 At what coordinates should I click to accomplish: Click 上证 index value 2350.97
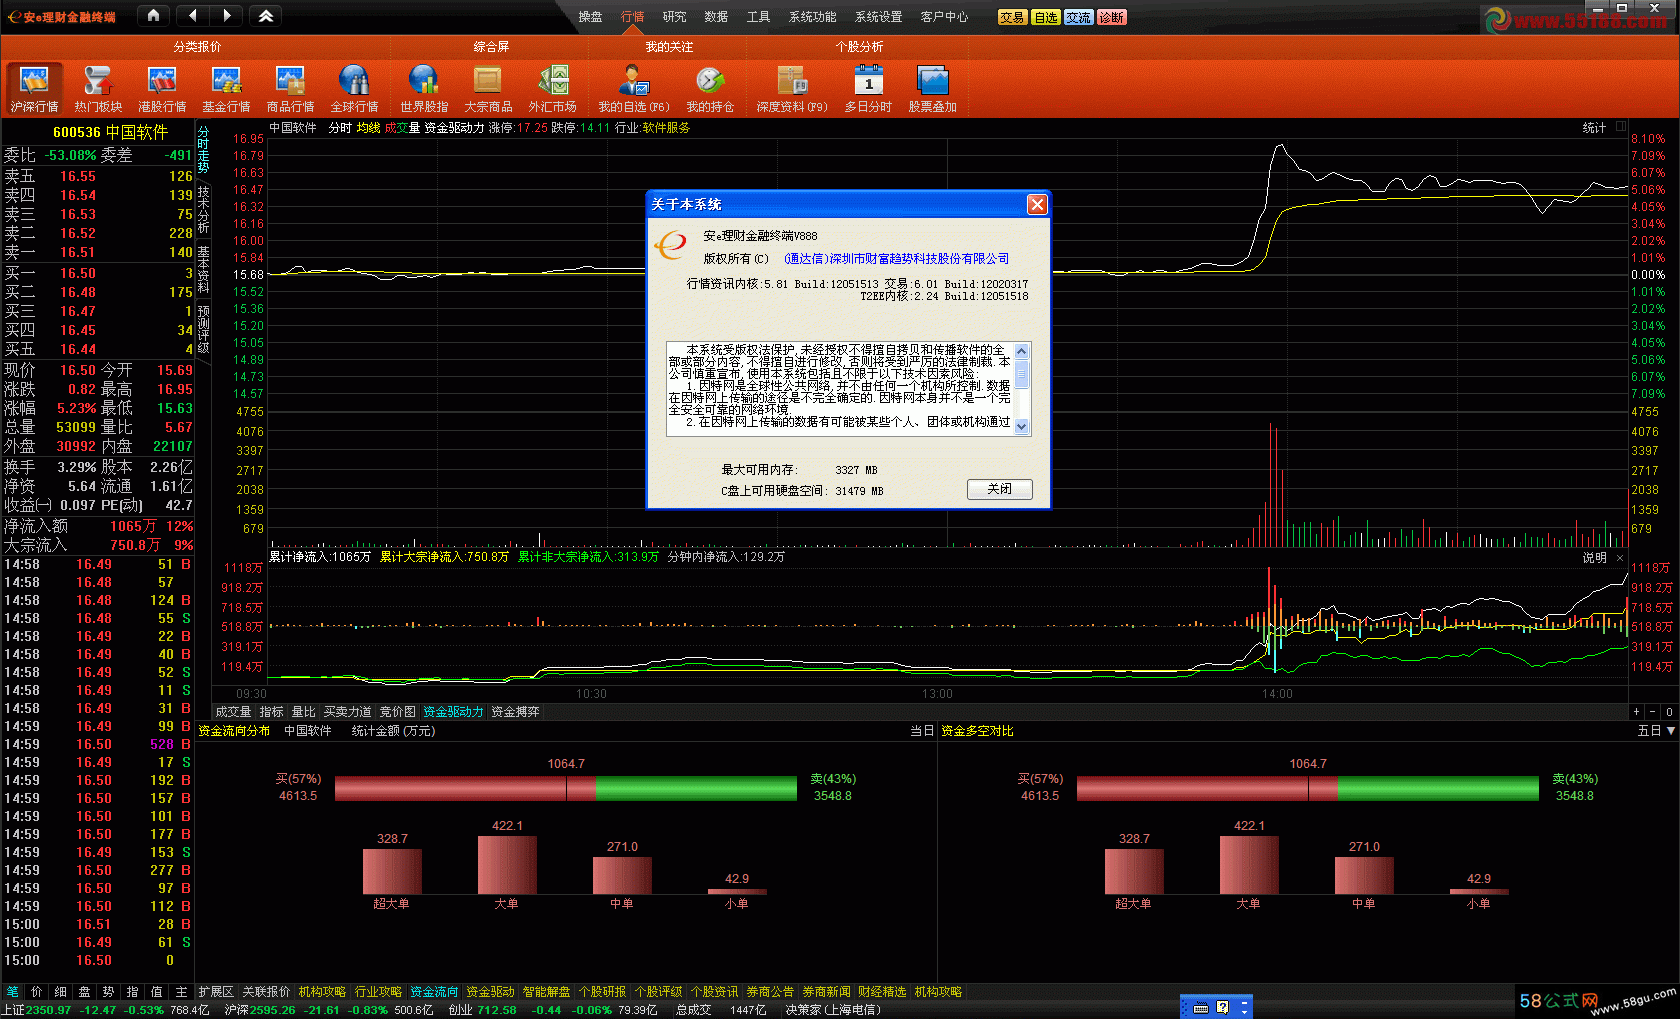[x=49, y=1010]
